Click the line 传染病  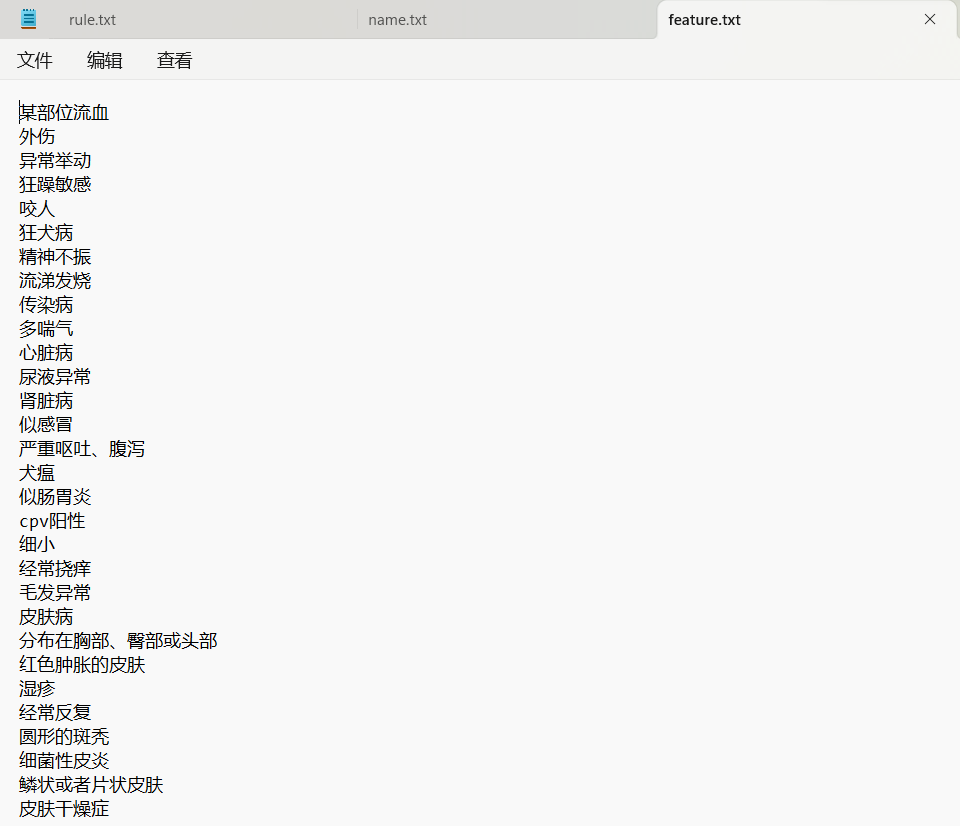pos(47,304)
